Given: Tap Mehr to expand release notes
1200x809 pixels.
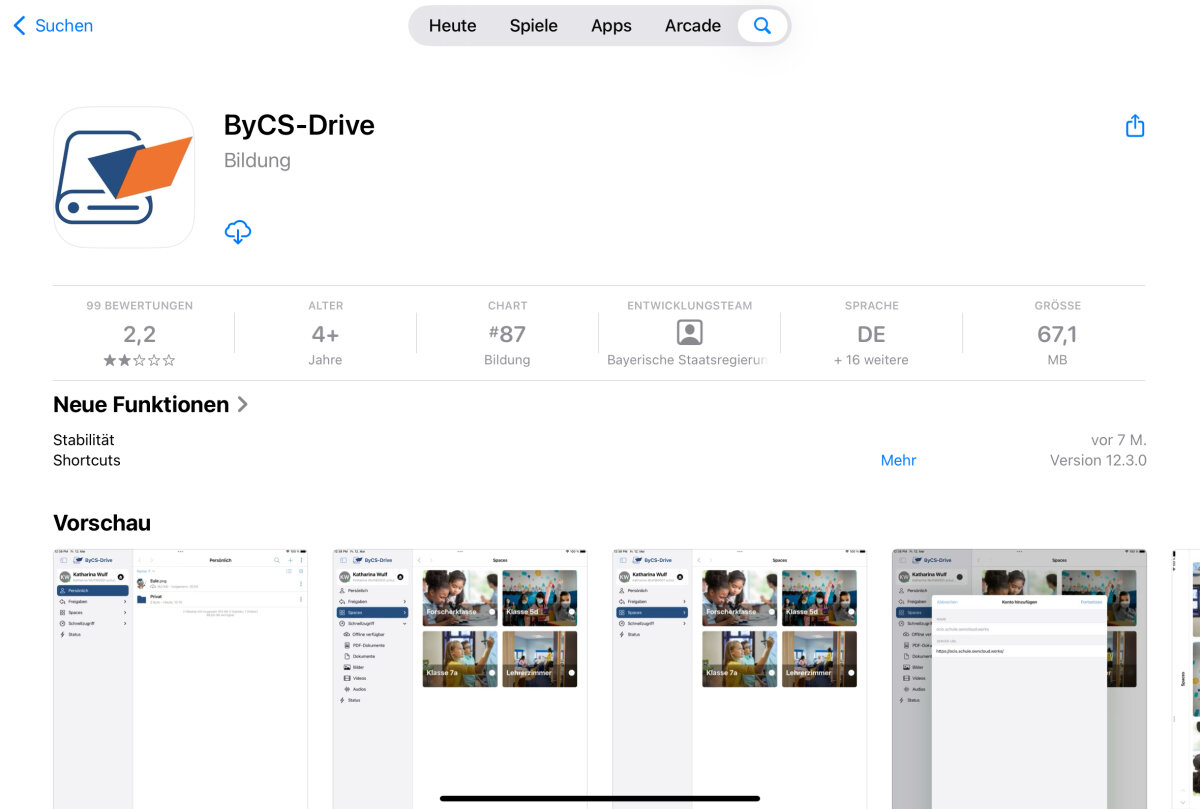Looking at the screenshot, I should click(x=898, y=460).
